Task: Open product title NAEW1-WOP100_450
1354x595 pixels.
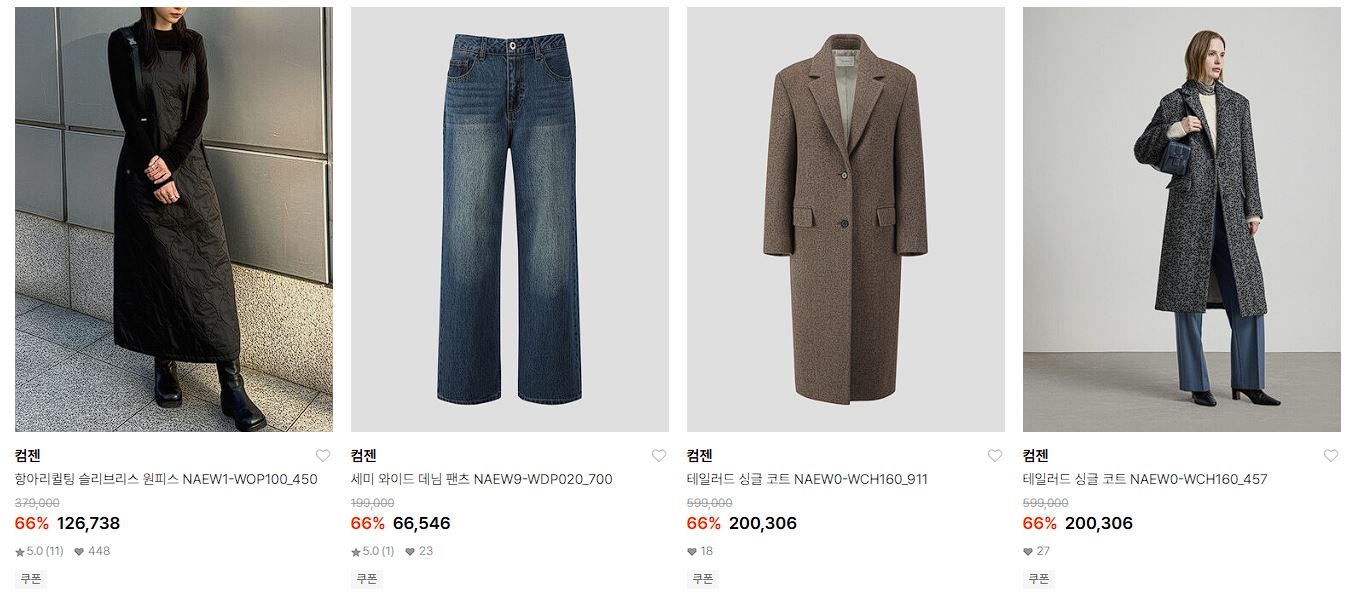Action: tap(166, 479)
